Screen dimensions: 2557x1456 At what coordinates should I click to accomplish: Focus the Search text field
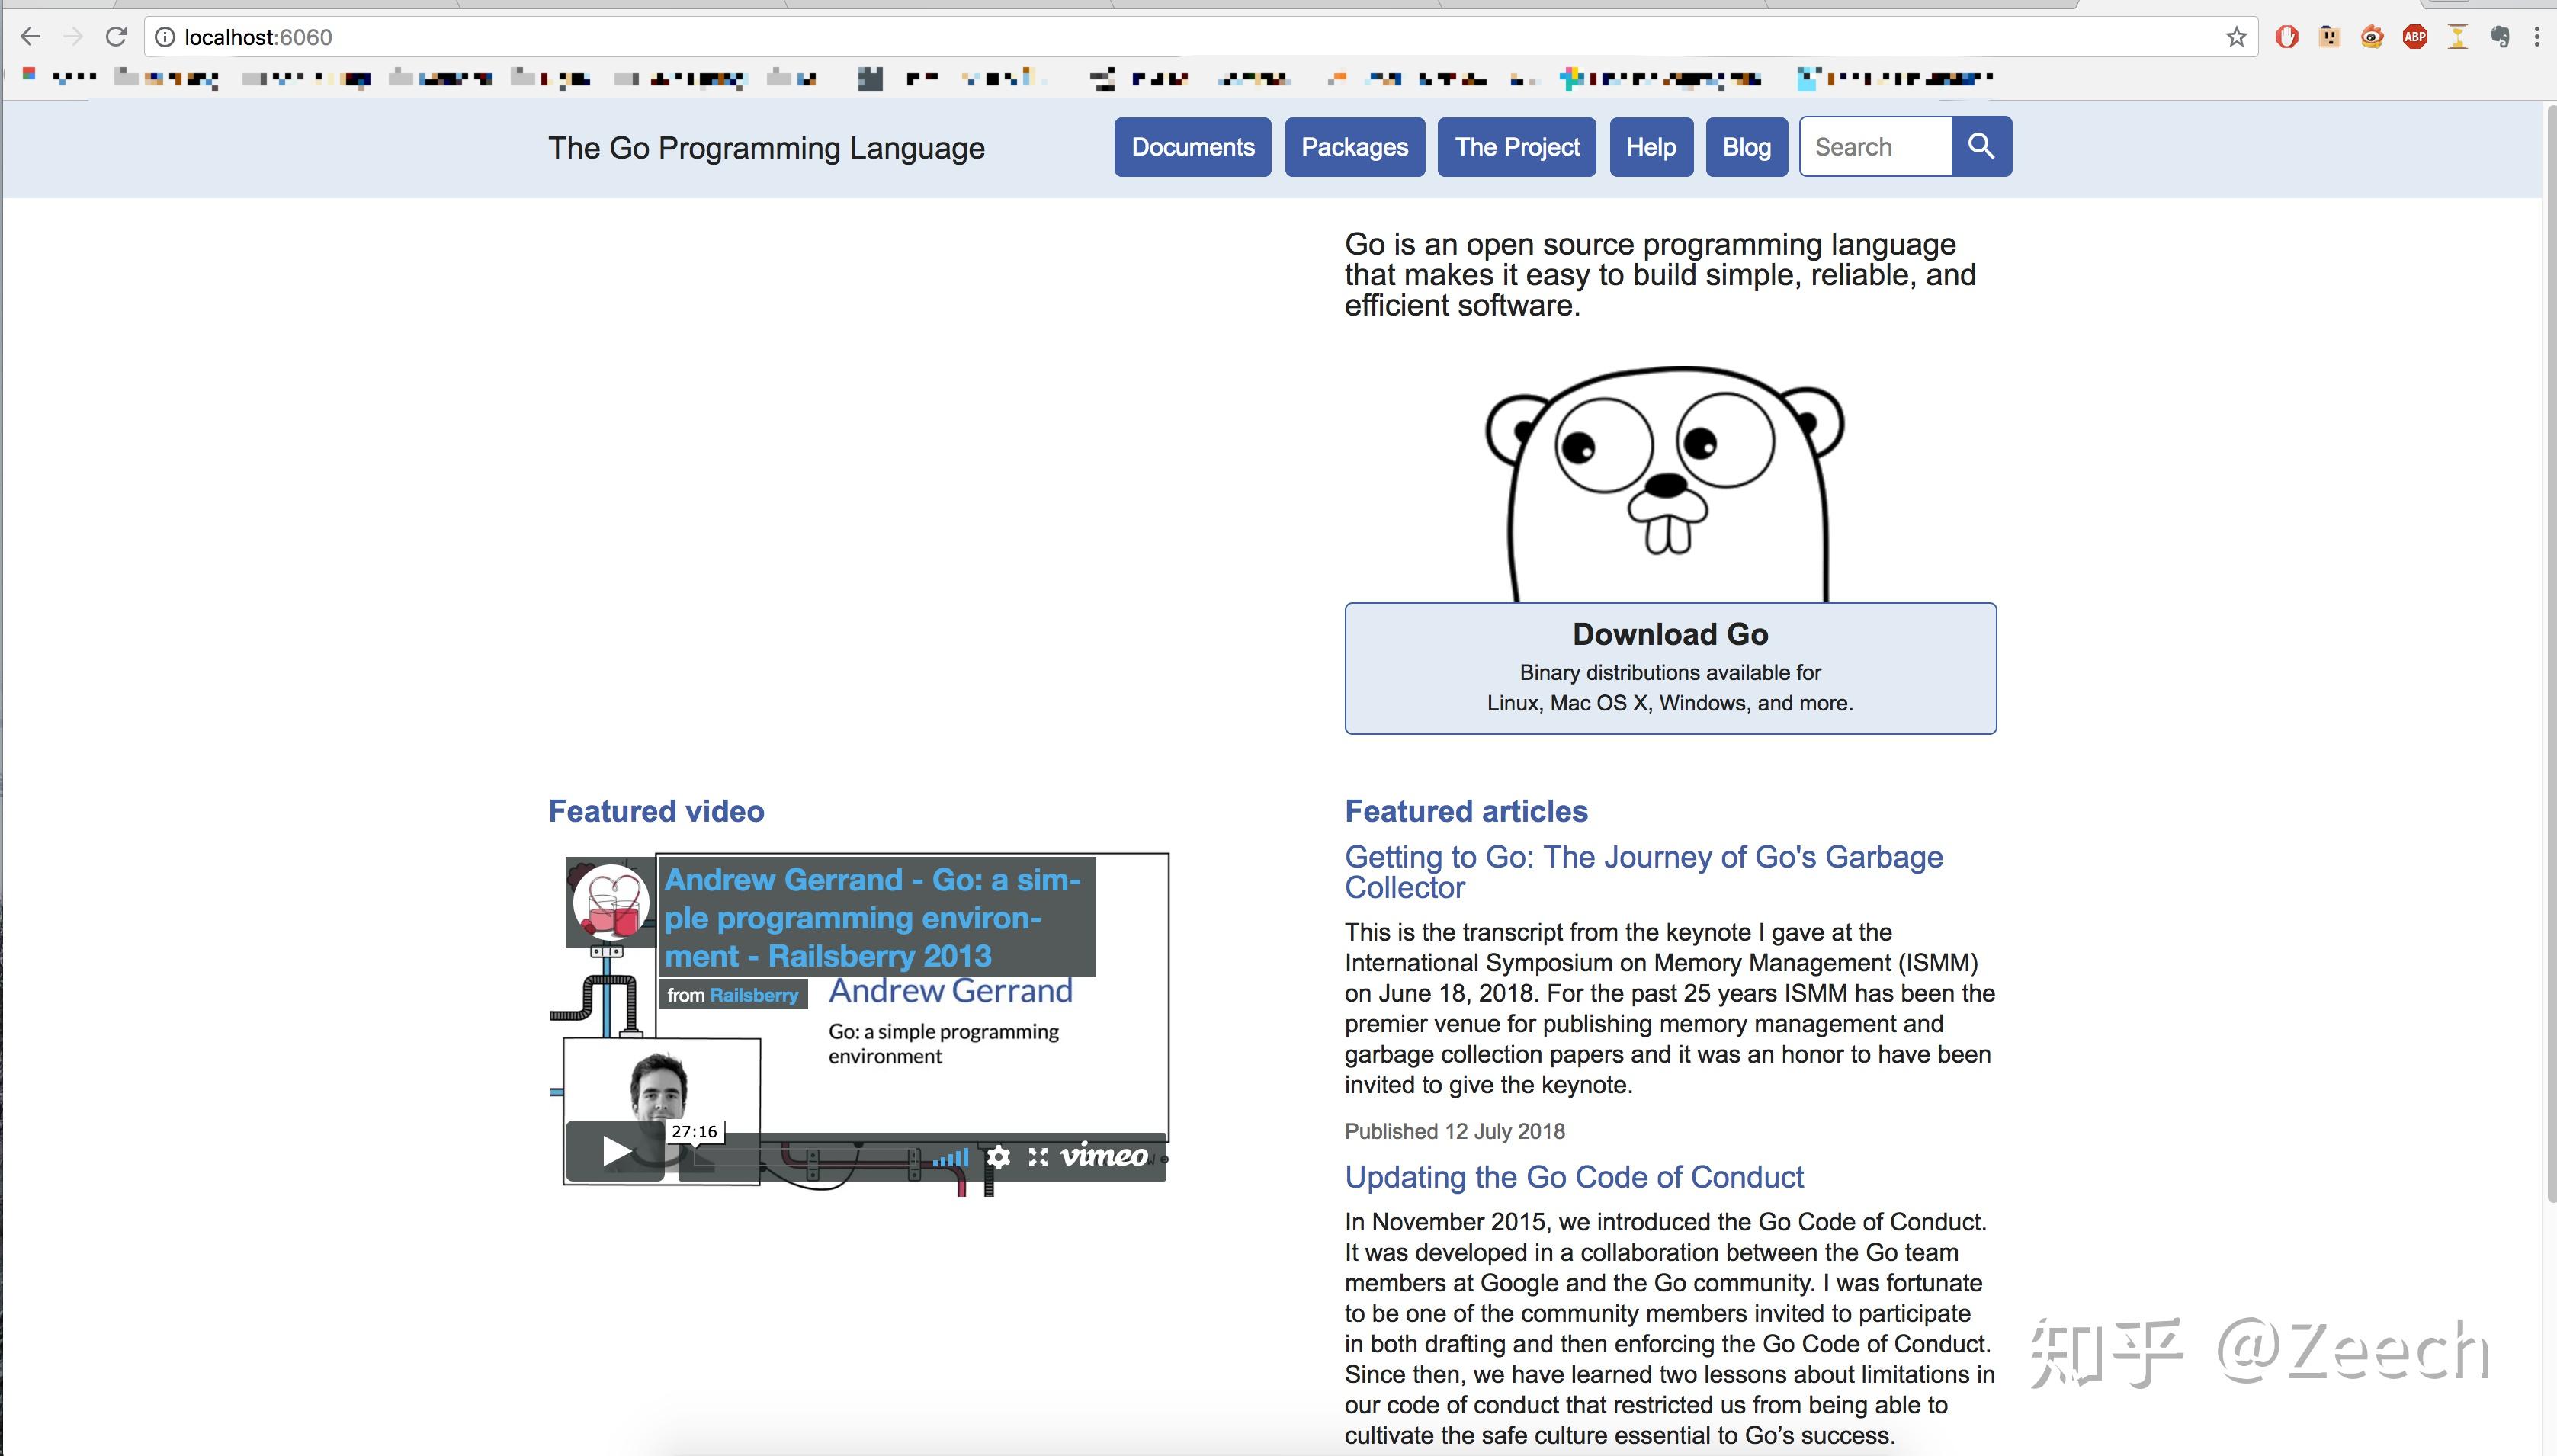tap(1874, 147)
